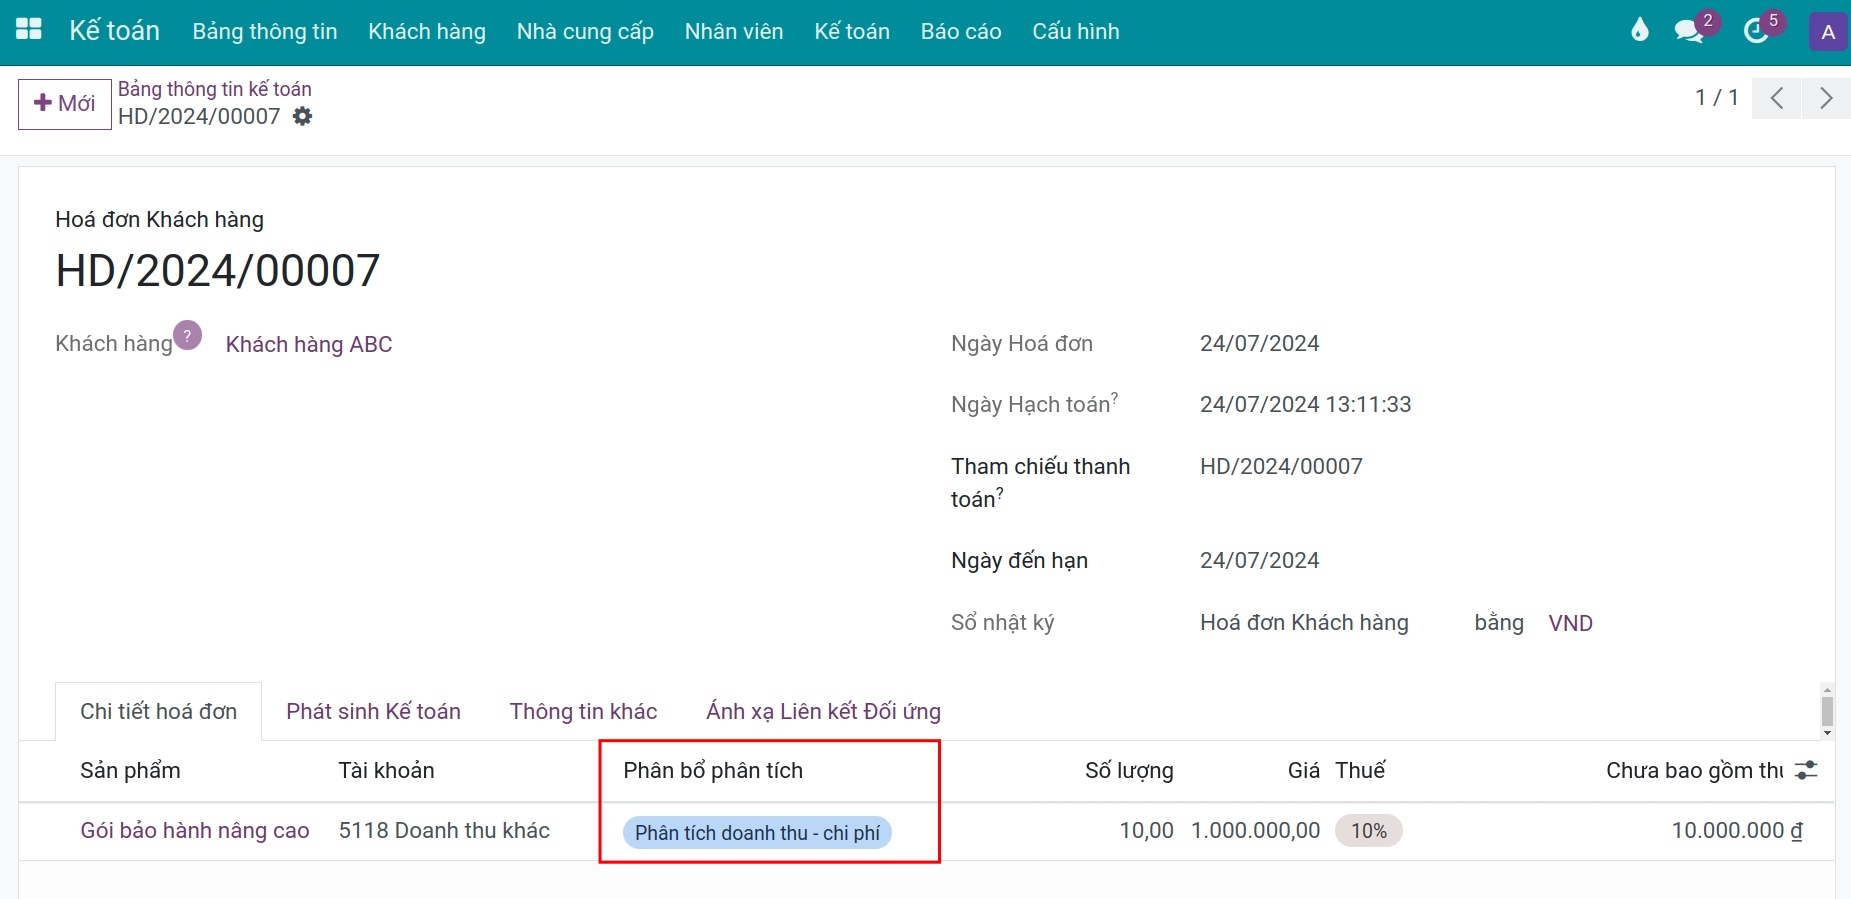
Task: Click the water drop debug icon
Action: tap(1639, 30)
